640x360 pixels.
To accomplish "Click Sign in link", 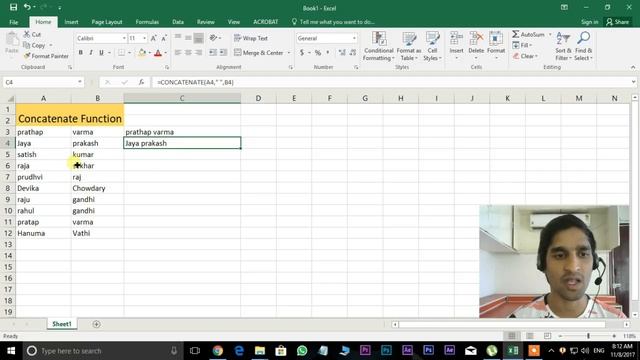I will (x=589, y=22).
